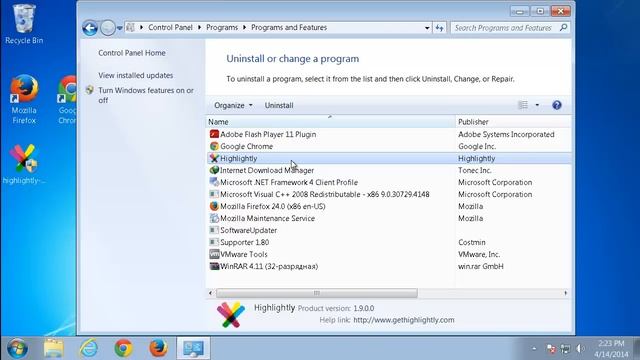640x360 pixels.
Task: Change view using the view icon
Action: (523, 105)
